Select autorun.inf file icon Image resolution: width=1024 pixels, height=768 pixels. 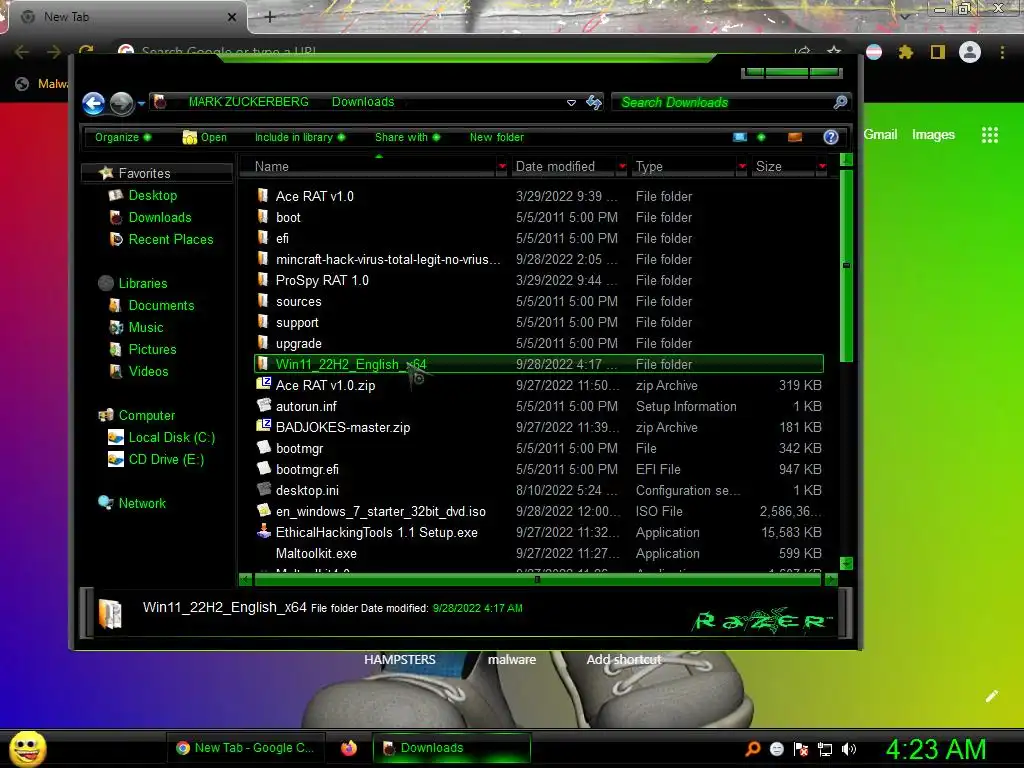click(263, 405)
